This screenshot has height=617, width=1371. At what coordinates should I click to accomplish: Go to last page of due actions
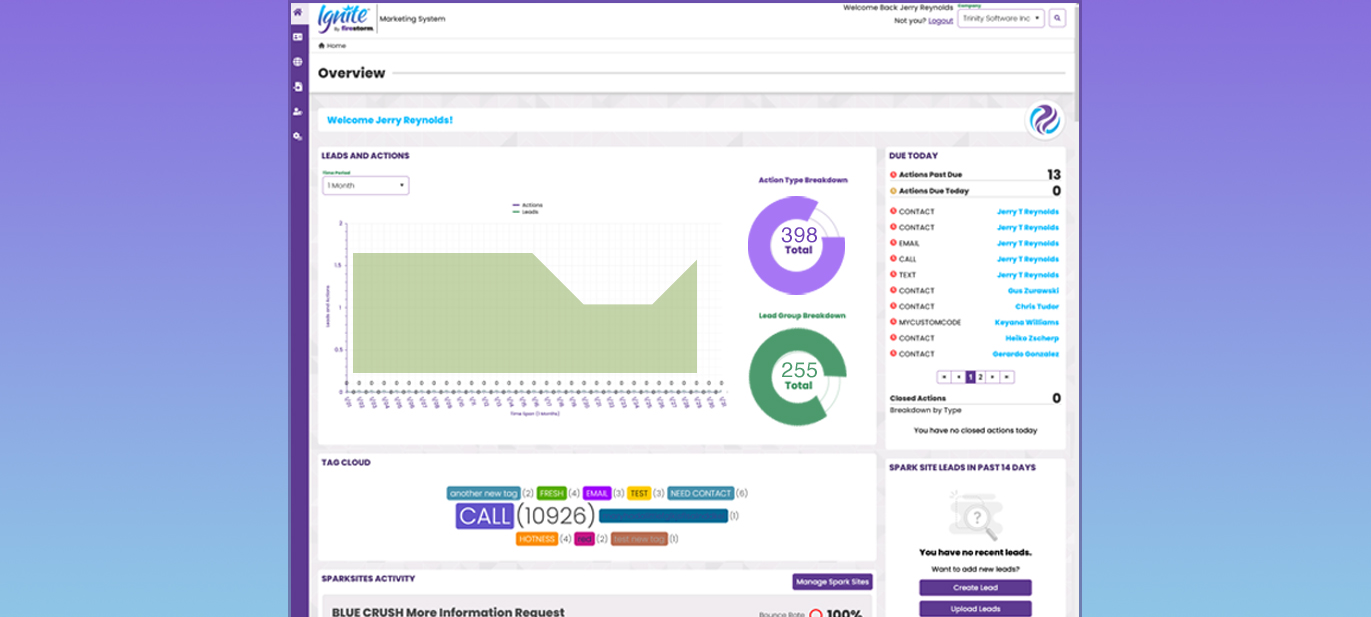pyautogui.click(x=1007, y=377)
